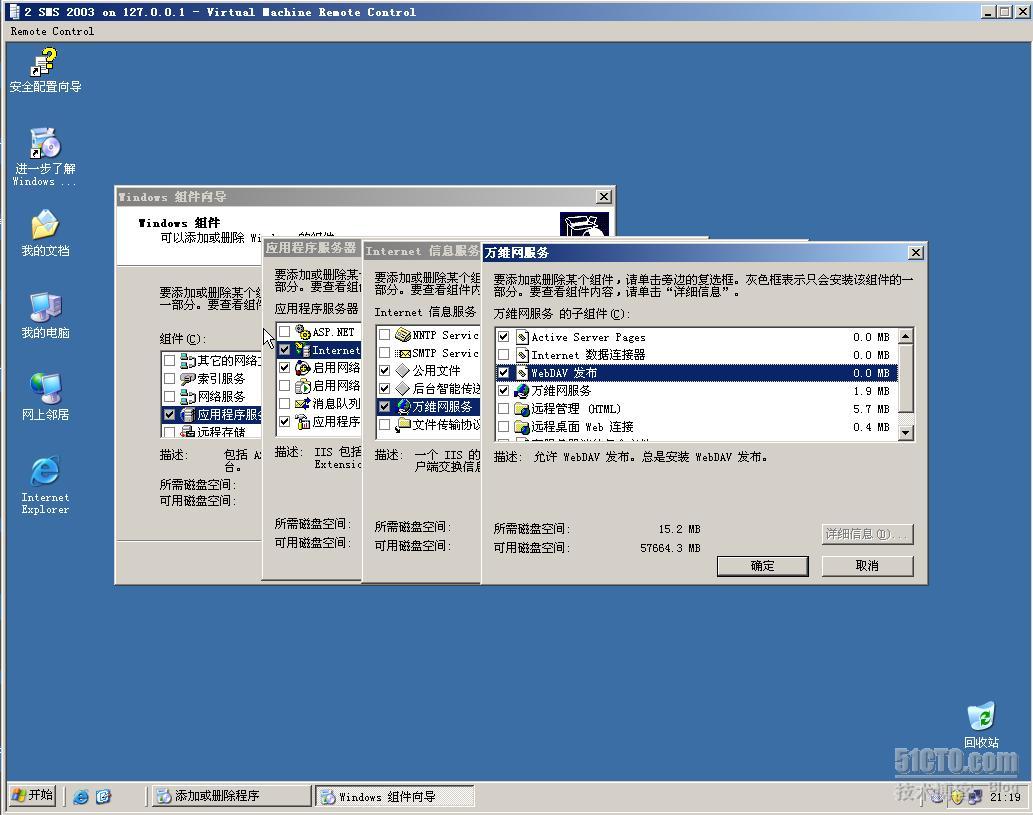1033x815 pixels.
Task: Click the ASP.NET gear icon
Action: pyautogui.click(x=302, y=332)
